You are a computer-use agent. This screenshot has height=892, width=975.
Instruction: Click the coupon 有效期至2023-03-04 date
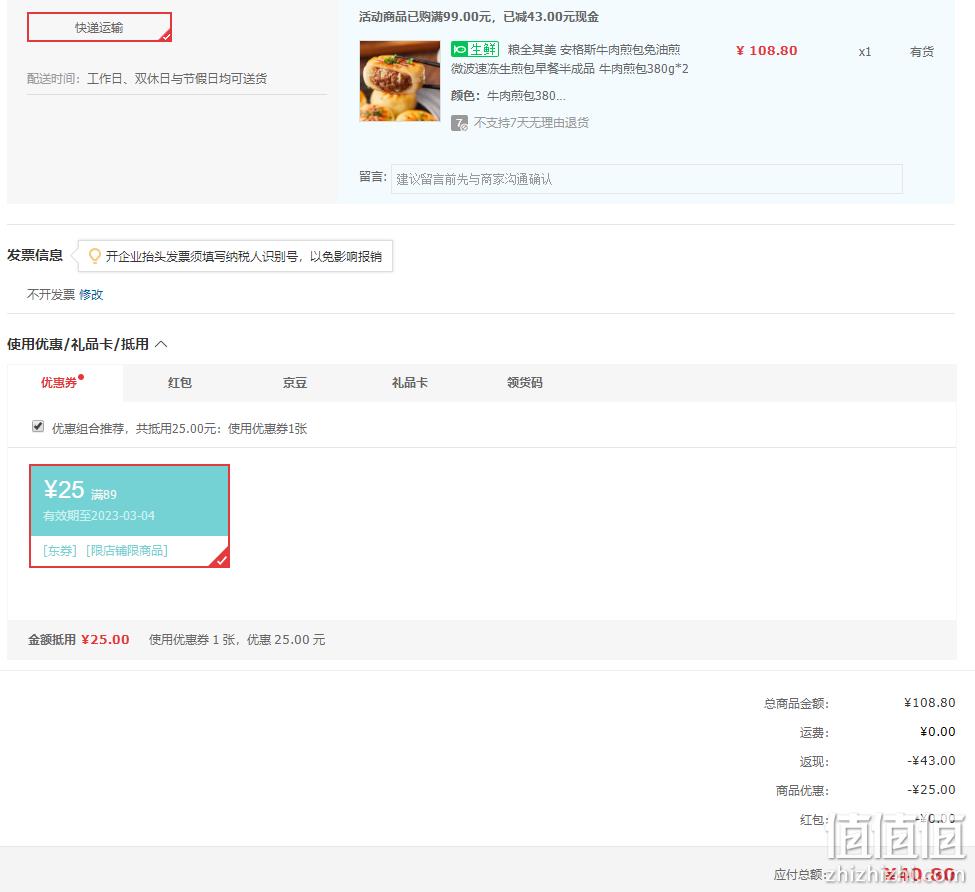coord(99,515)
